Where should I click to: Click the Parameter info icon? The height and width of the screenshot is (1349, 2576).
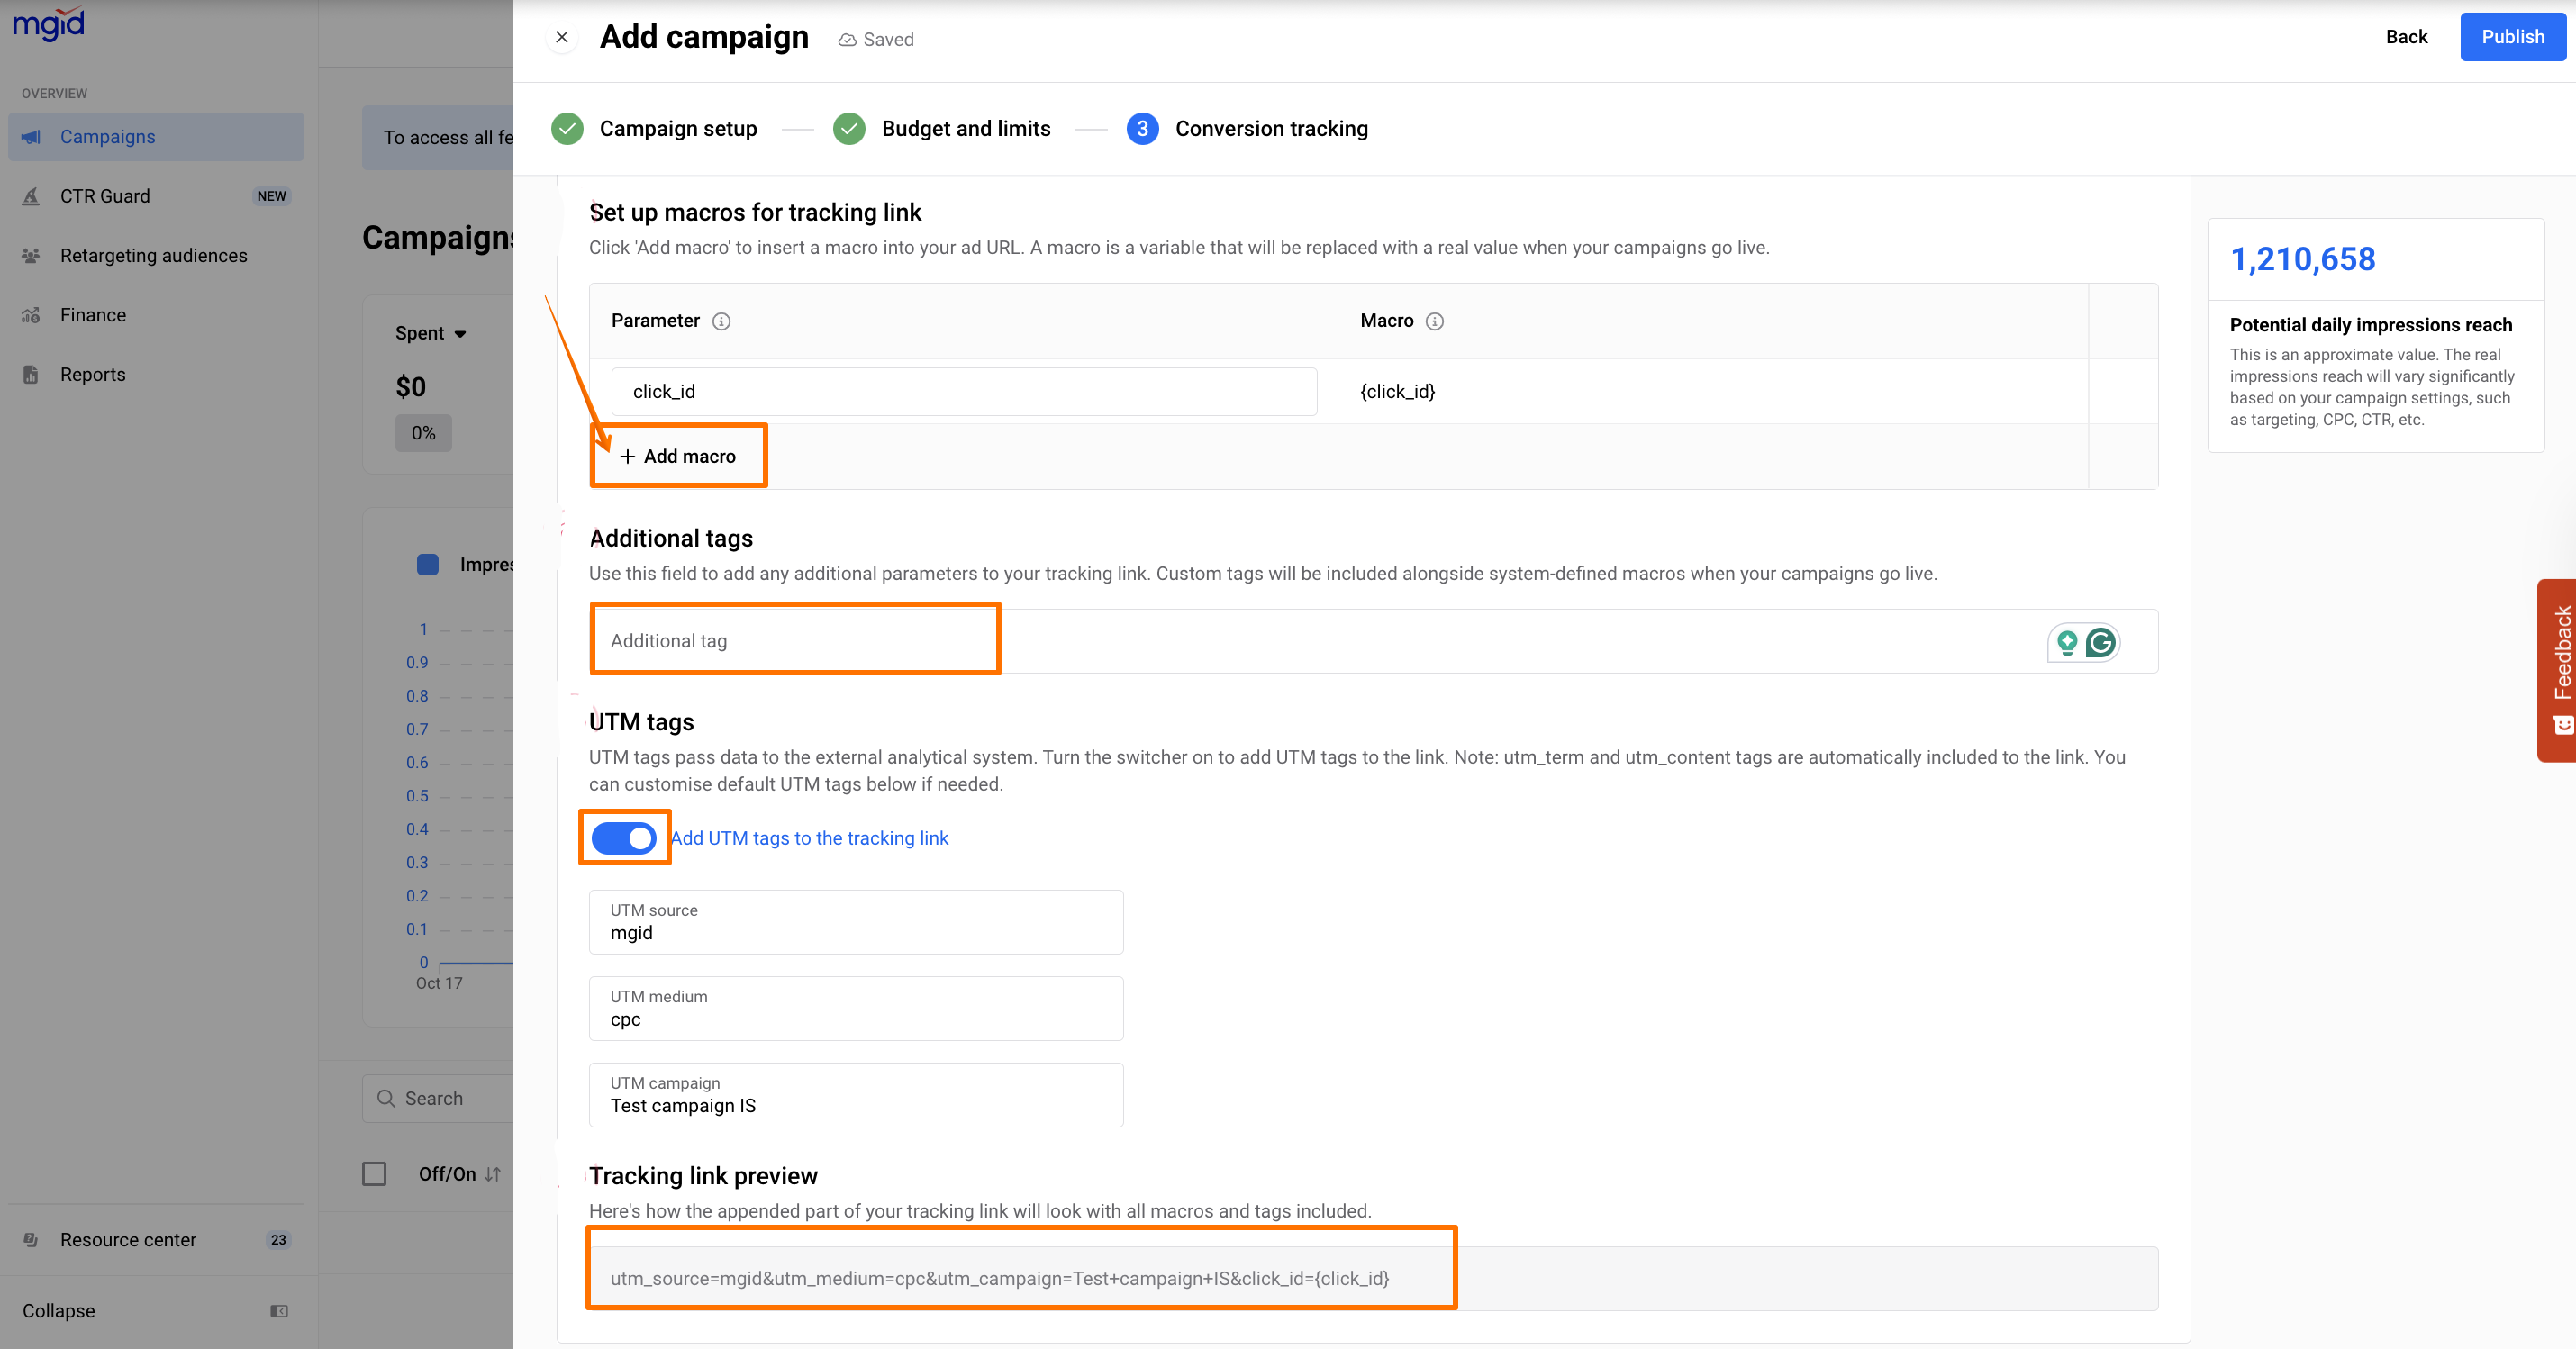point(721,321)
